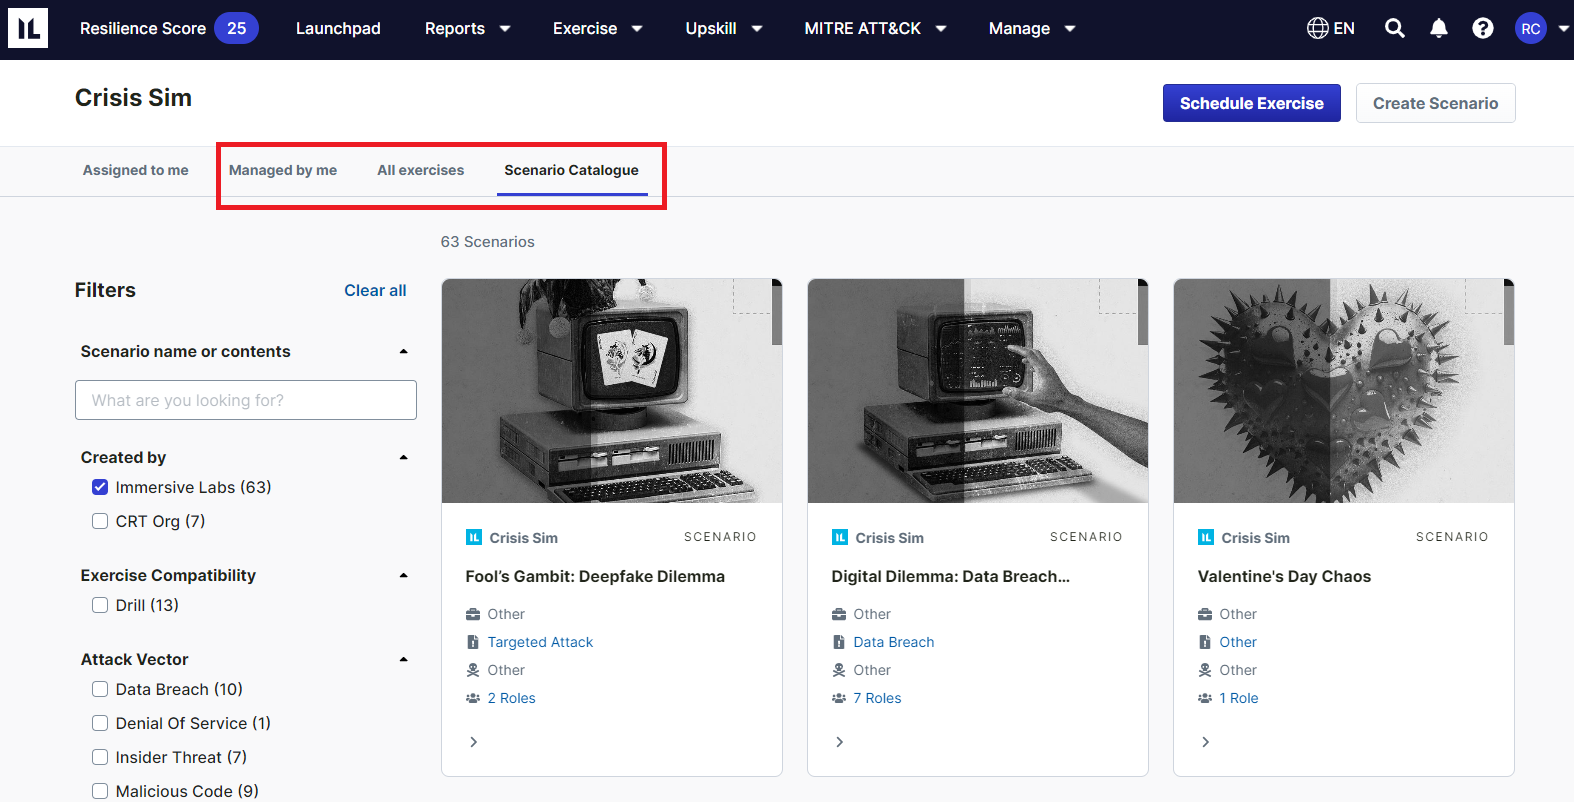The height and width of the screenshot is (802, 1574).
Task: Open the MITRE ATT&CK dropdown
Action: click(x=875, y=28)
